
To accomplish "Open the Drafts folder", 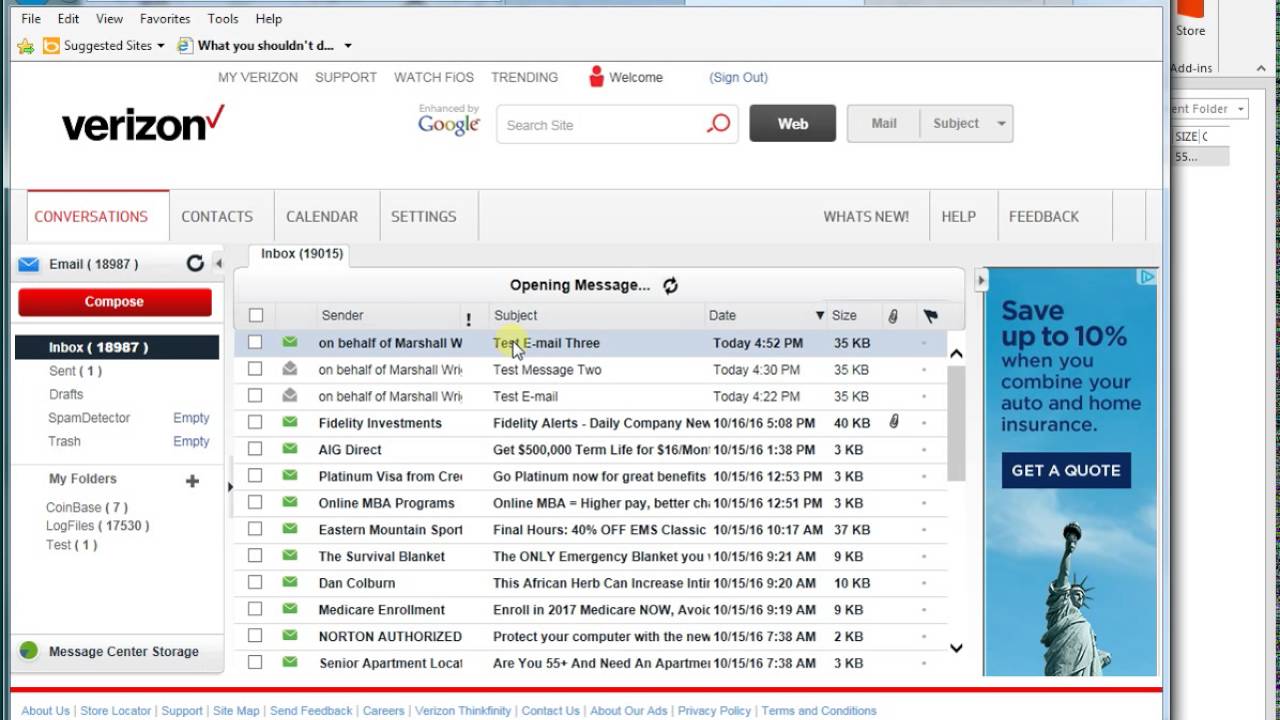I will click(66, 394).
